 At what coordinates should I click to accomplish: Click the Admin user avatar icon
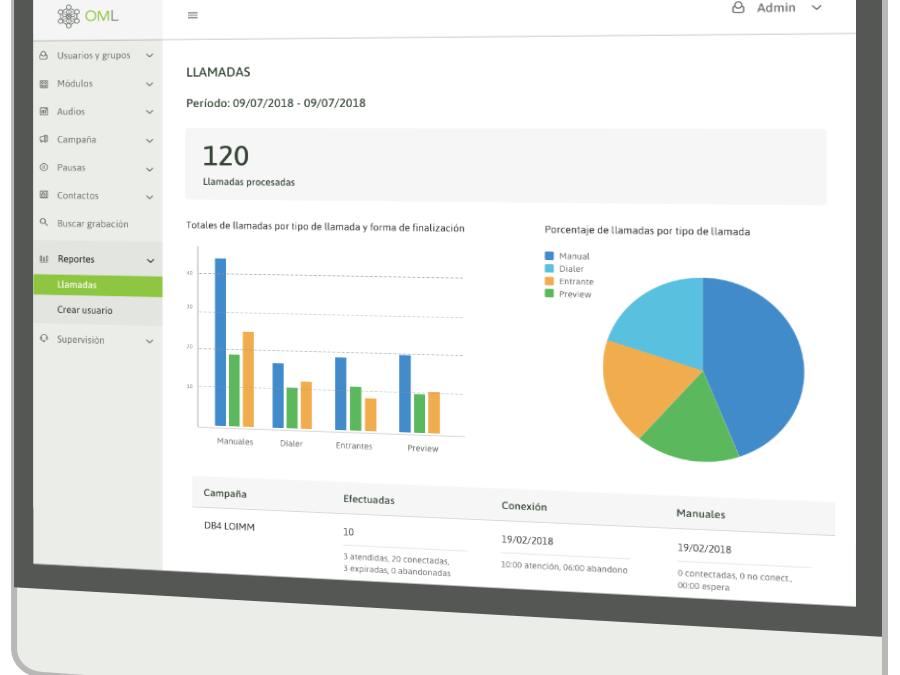coord(738,8)
